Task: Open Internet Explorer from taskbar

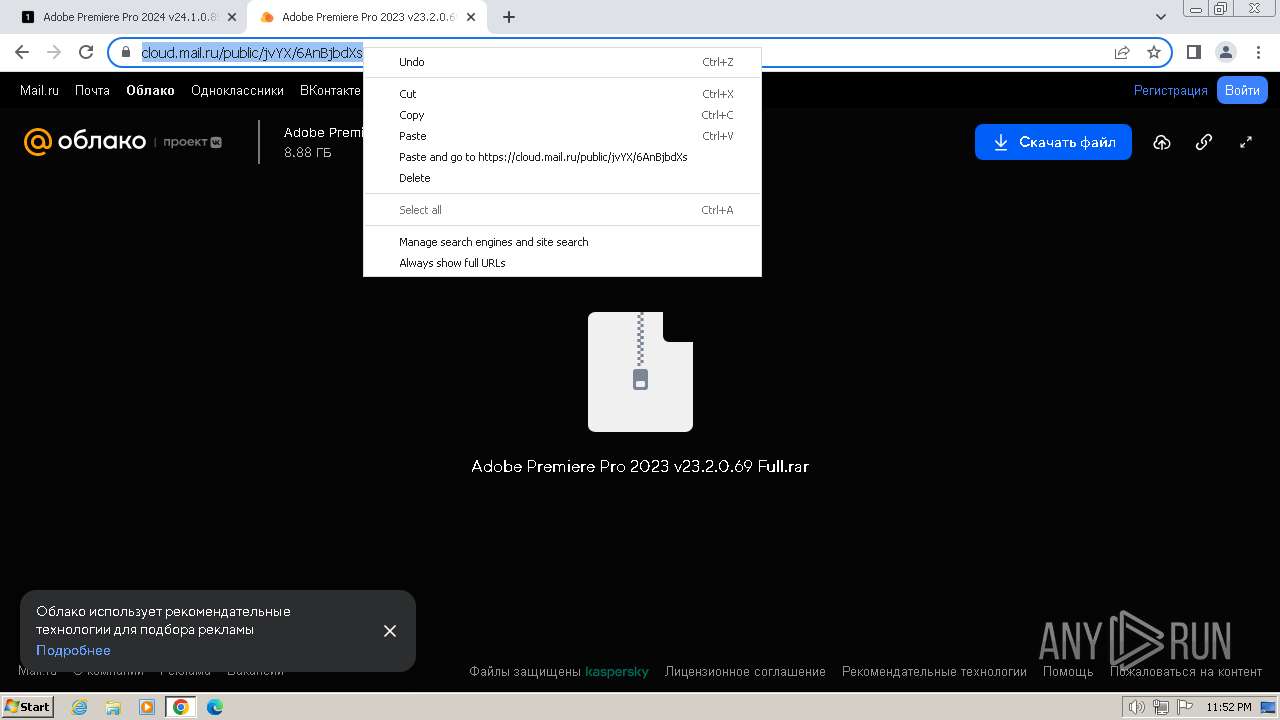Action: pyautogui.click(x=79, y=707)
